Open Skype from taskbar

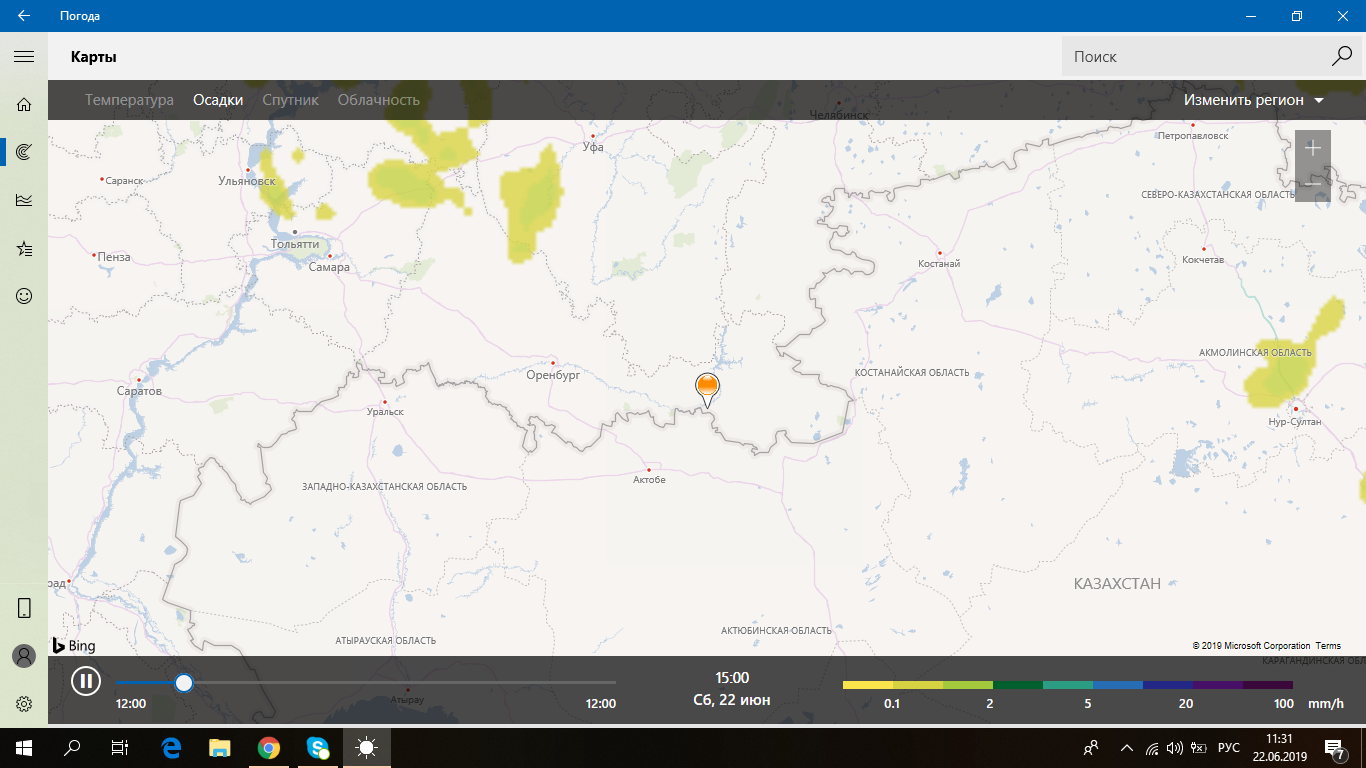point(318,747)
